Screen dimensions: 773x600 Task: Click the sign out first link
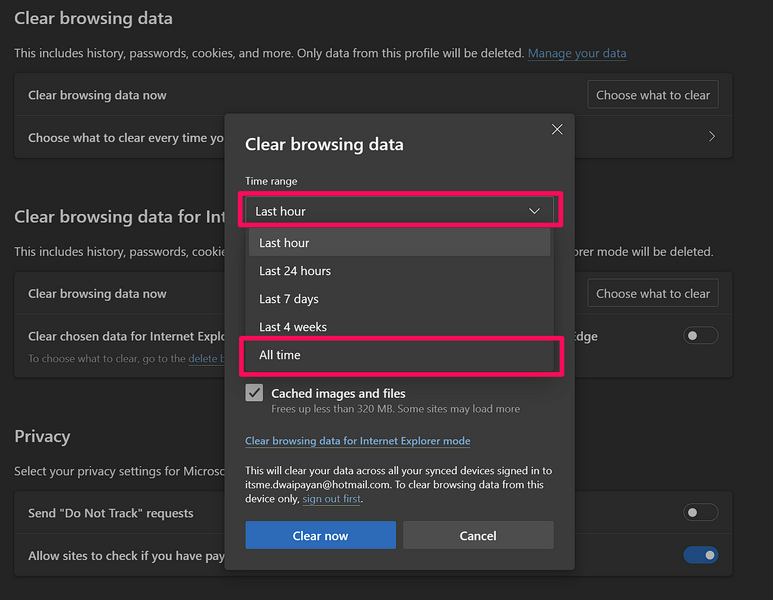pyautogui.click(x=330, y=499)
